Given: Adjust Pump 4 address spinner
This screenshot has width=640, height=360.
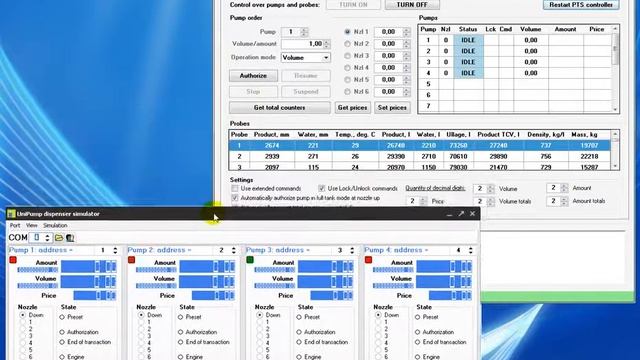Looking at the screenshot, I should point(470,250).
